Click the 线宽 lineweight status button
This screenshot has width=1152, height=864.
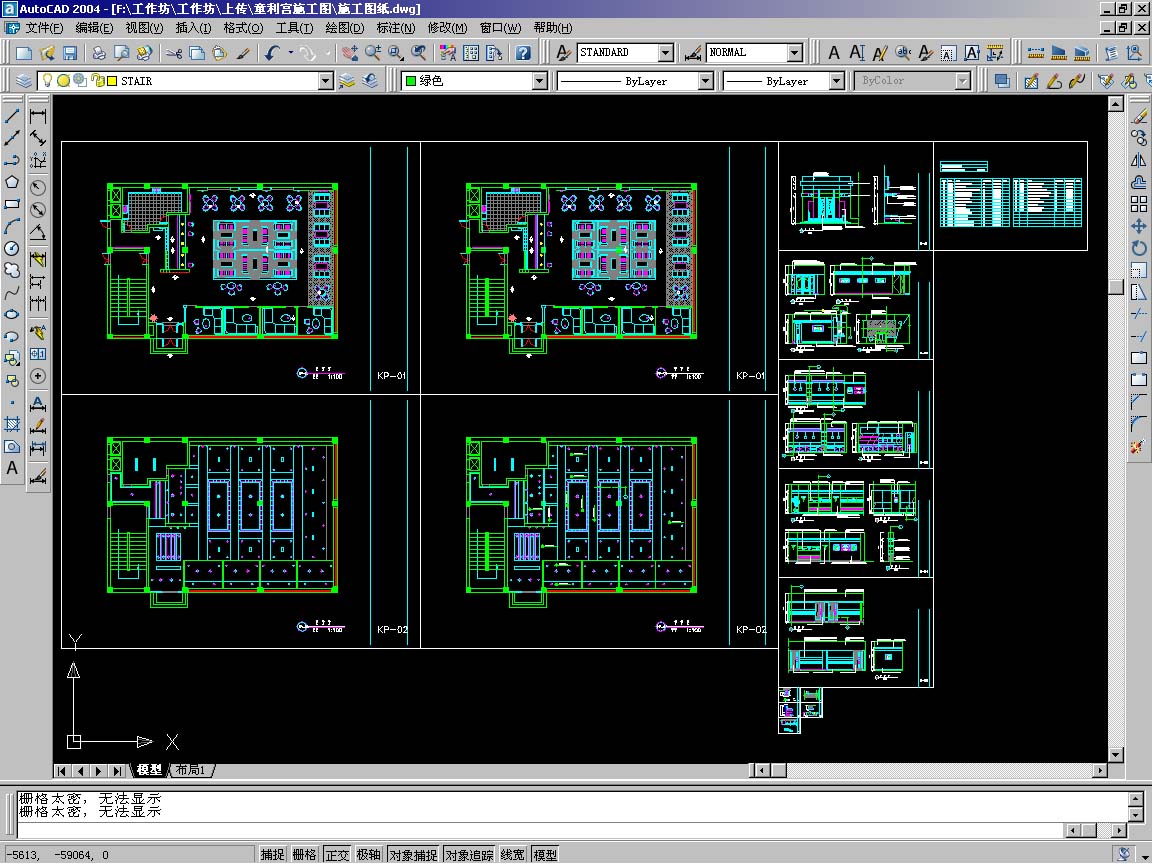point(513,855)
